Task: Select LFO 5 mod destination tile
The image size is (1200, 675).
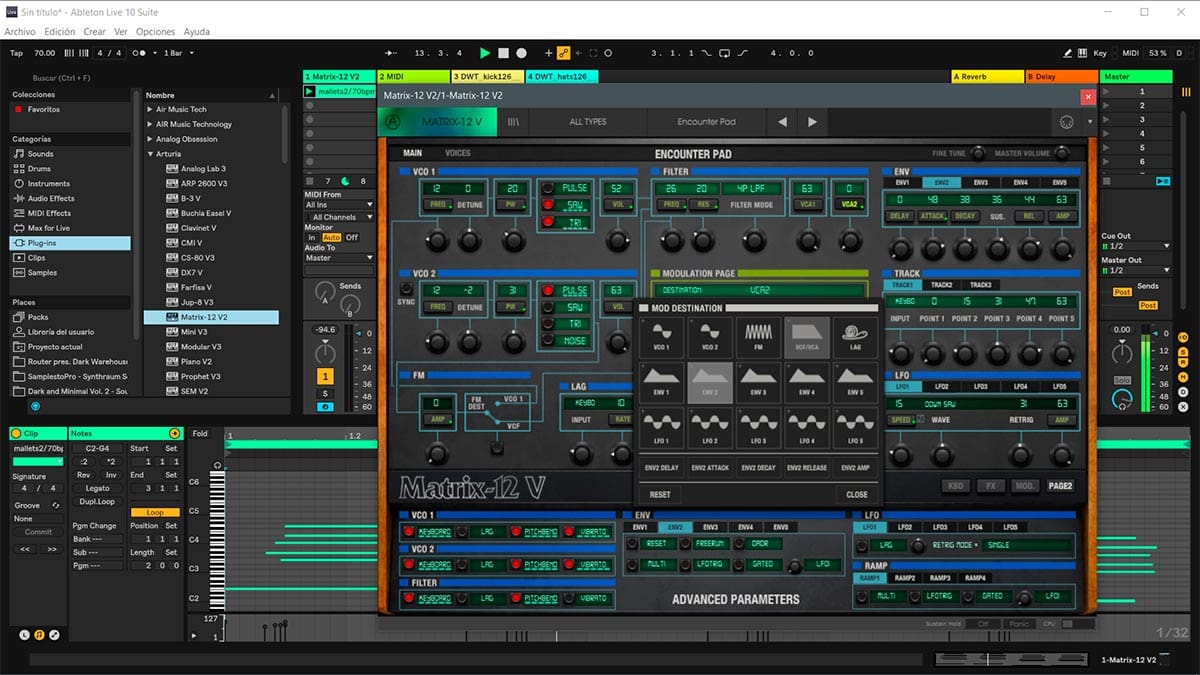Action: (855, 427)
